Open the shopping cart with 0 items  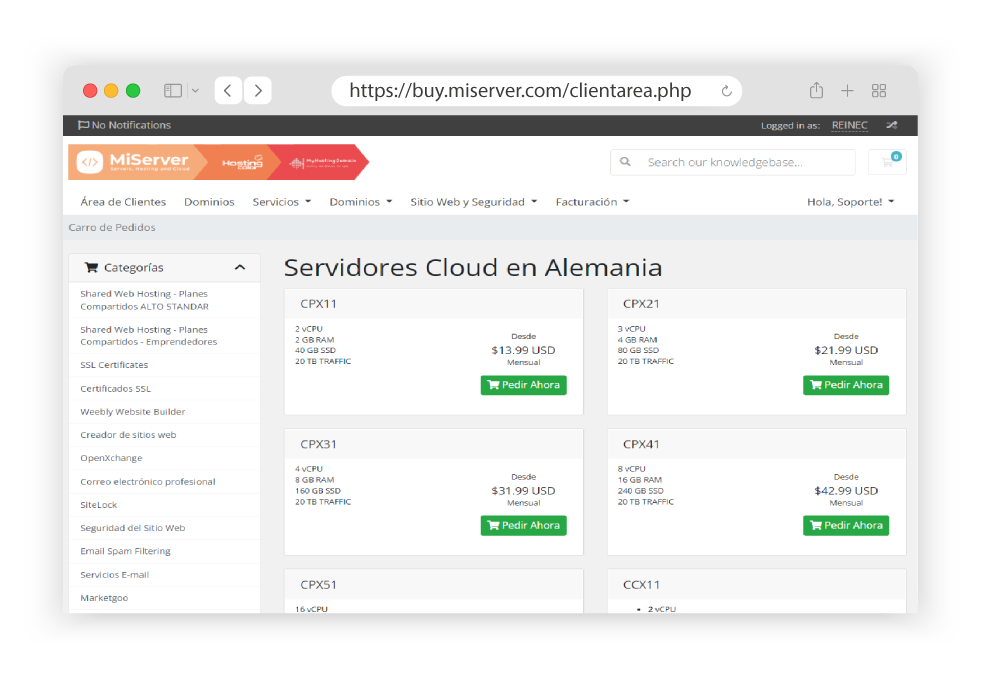click(x=886, y=161)
